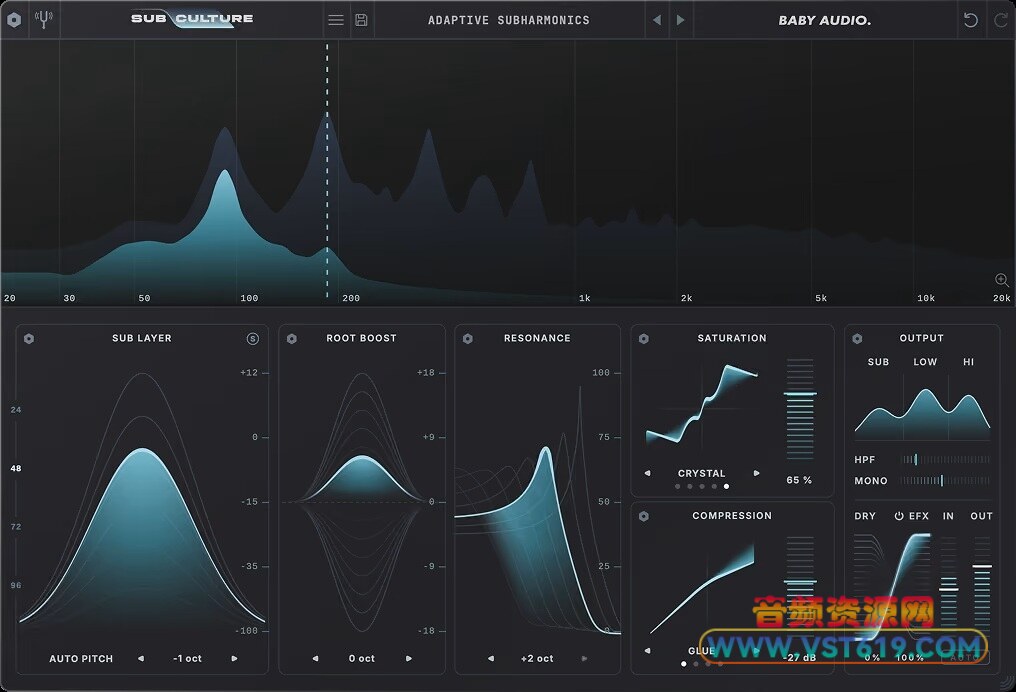Open the preset menu hamburger icon
This screenshot has height=692, width=1016.
[336, 20]
